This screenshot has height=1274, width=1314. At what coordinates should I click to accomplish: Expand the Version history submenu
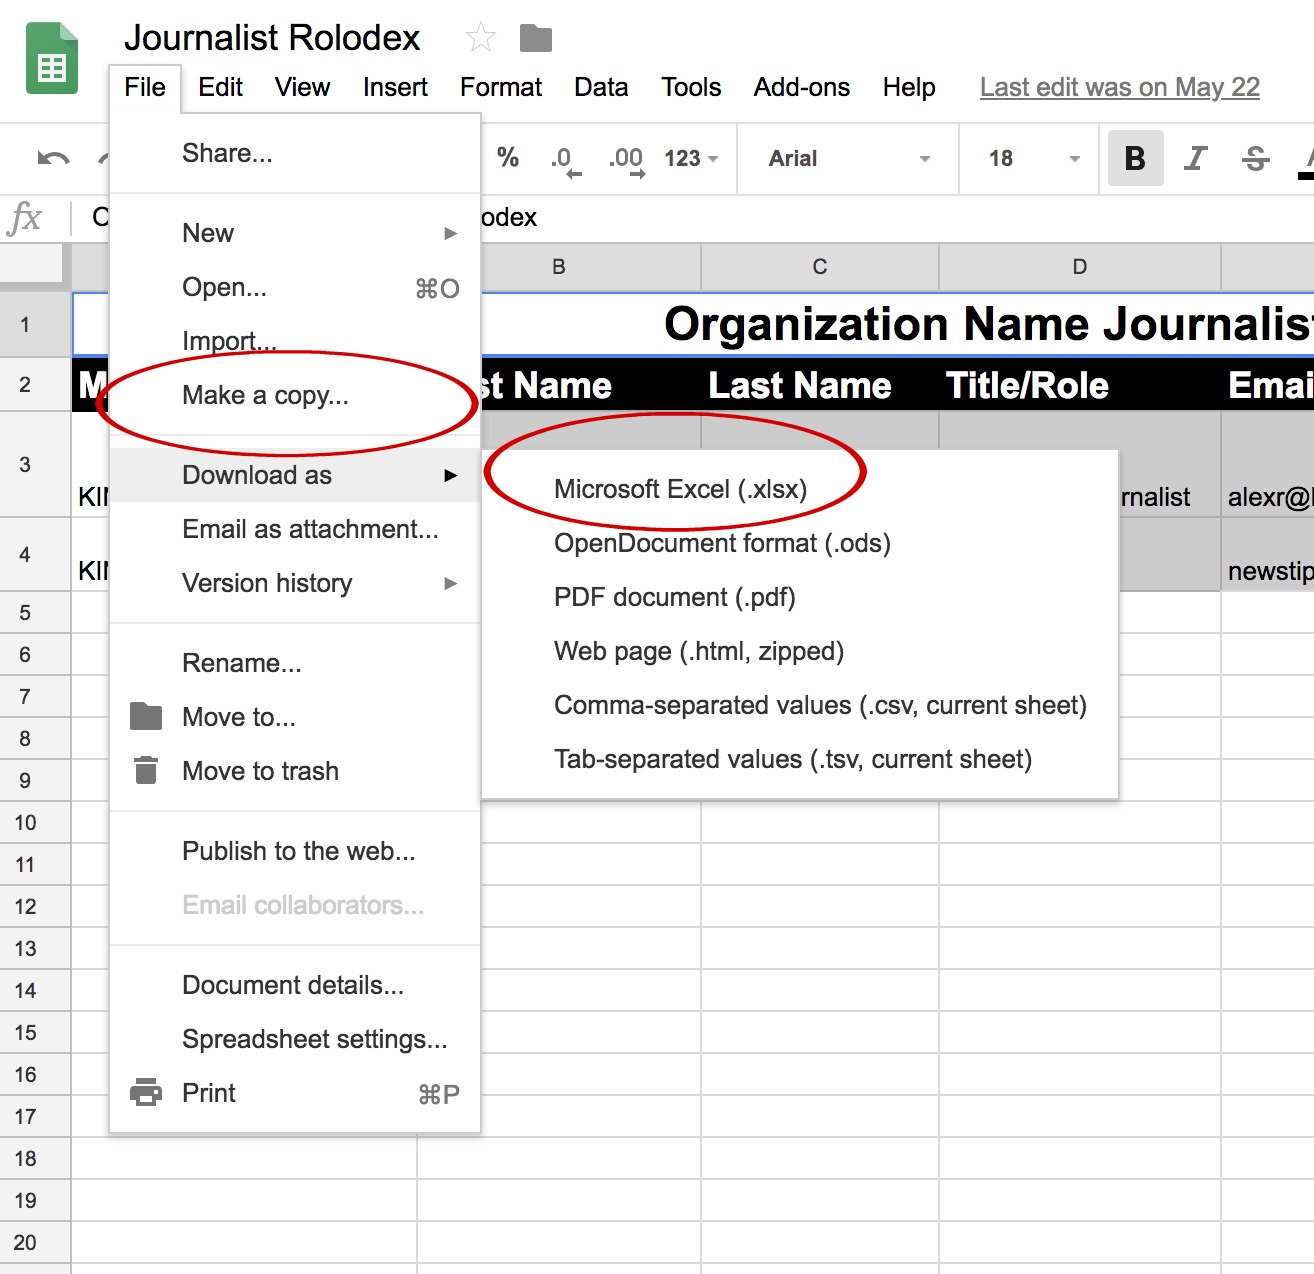295,583
